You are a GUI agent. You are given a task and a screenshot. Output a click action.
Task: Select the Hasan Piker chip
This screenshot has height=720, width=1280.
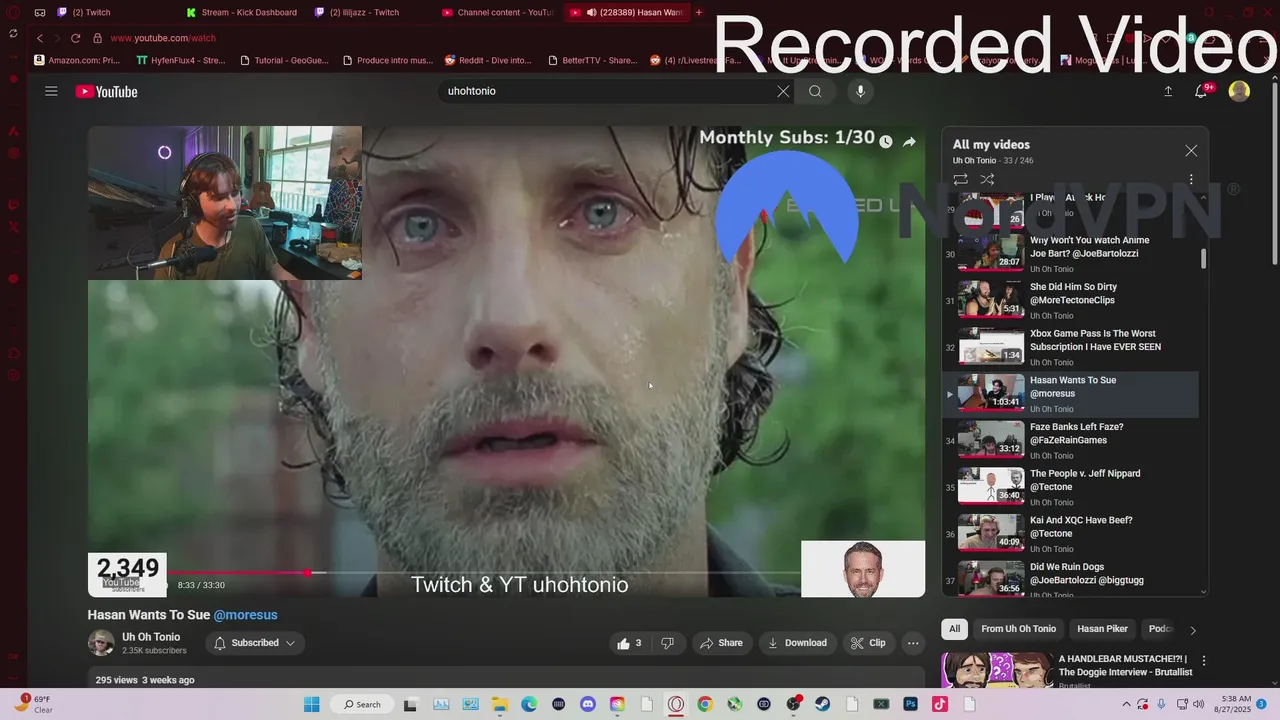coord(1102,629)
